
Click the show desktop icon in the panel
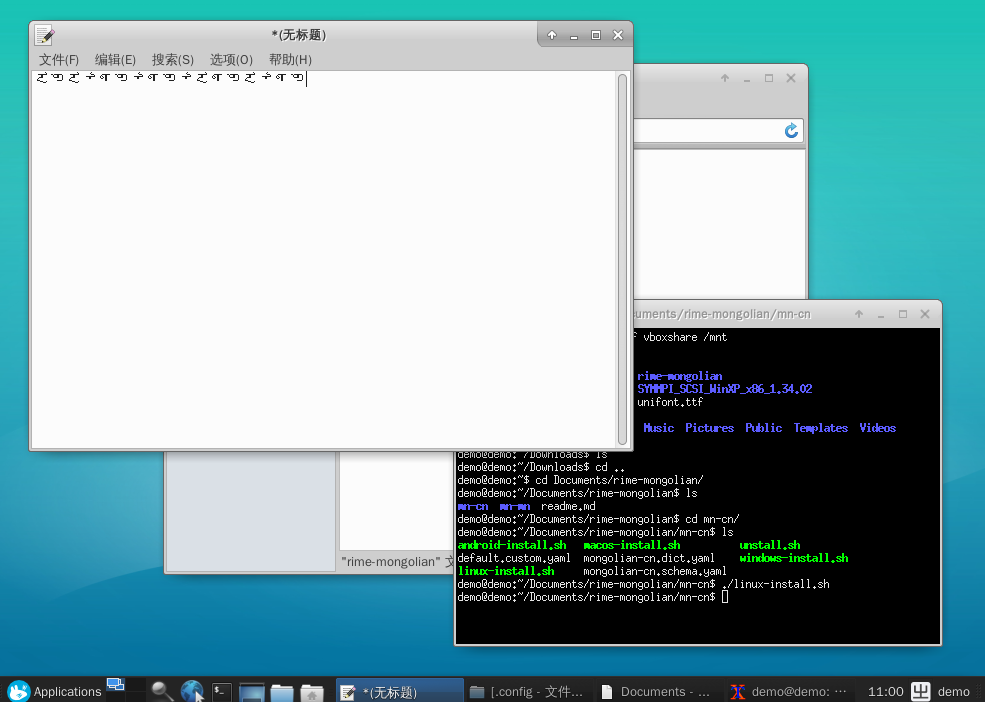tap(115, 684)
